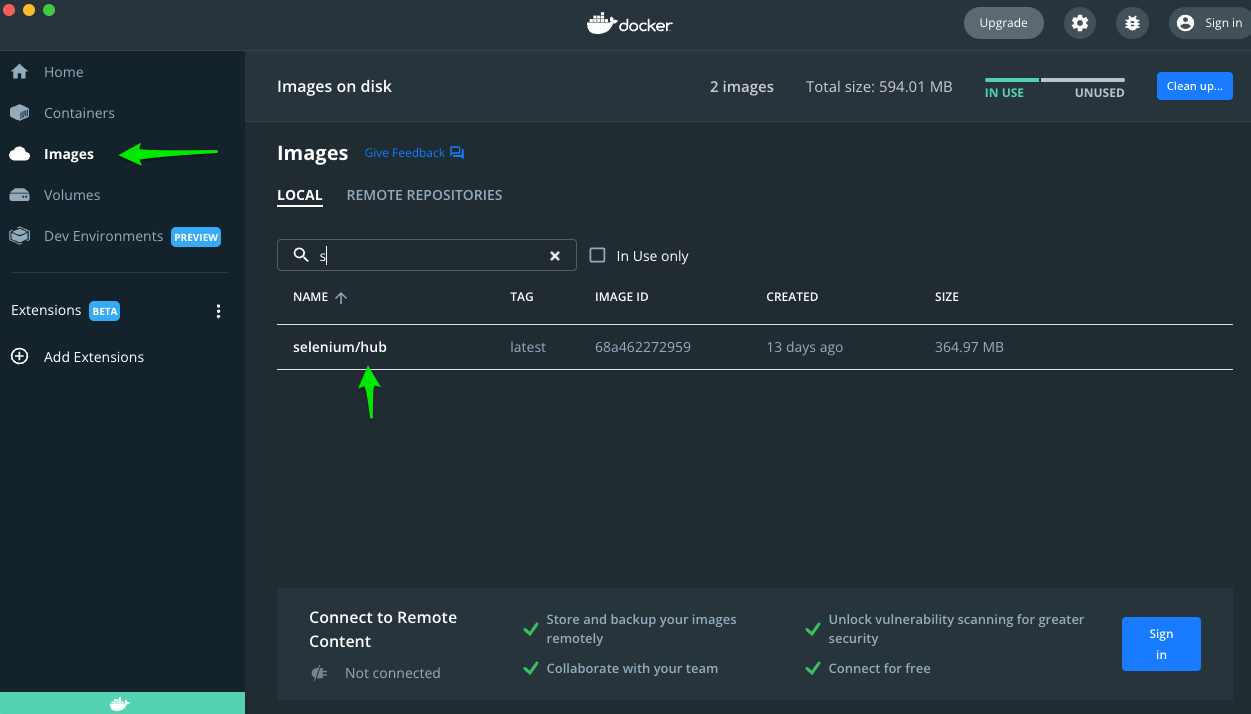Click the Extensions BETA badge

point(105,311)
